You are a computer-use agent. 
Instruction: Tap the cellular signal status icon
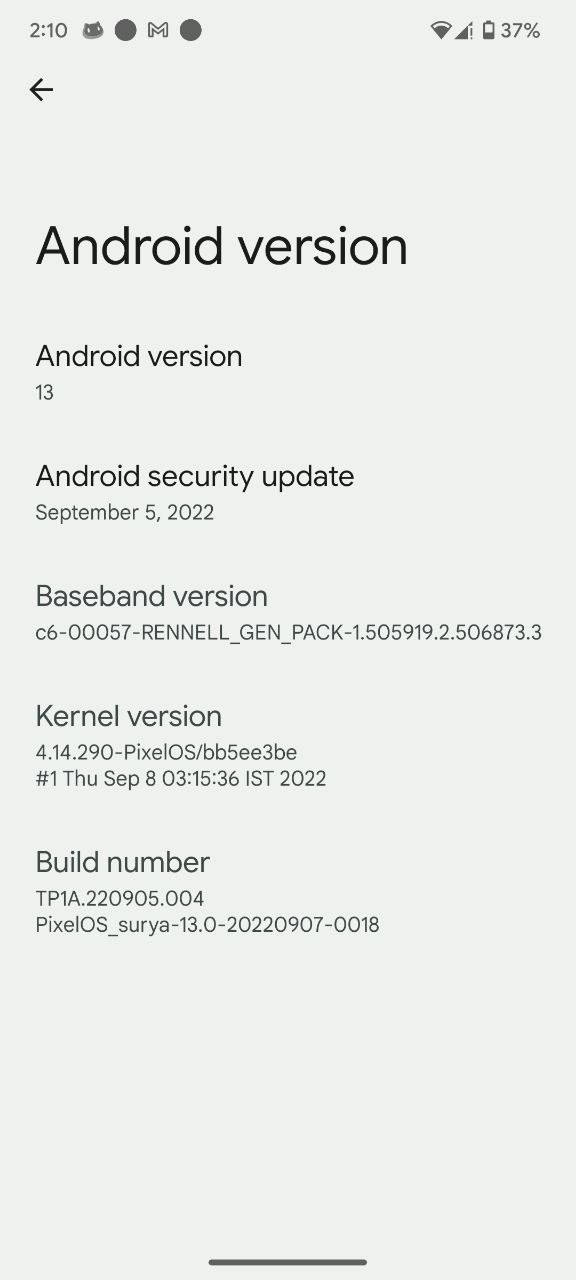[464, 31]
